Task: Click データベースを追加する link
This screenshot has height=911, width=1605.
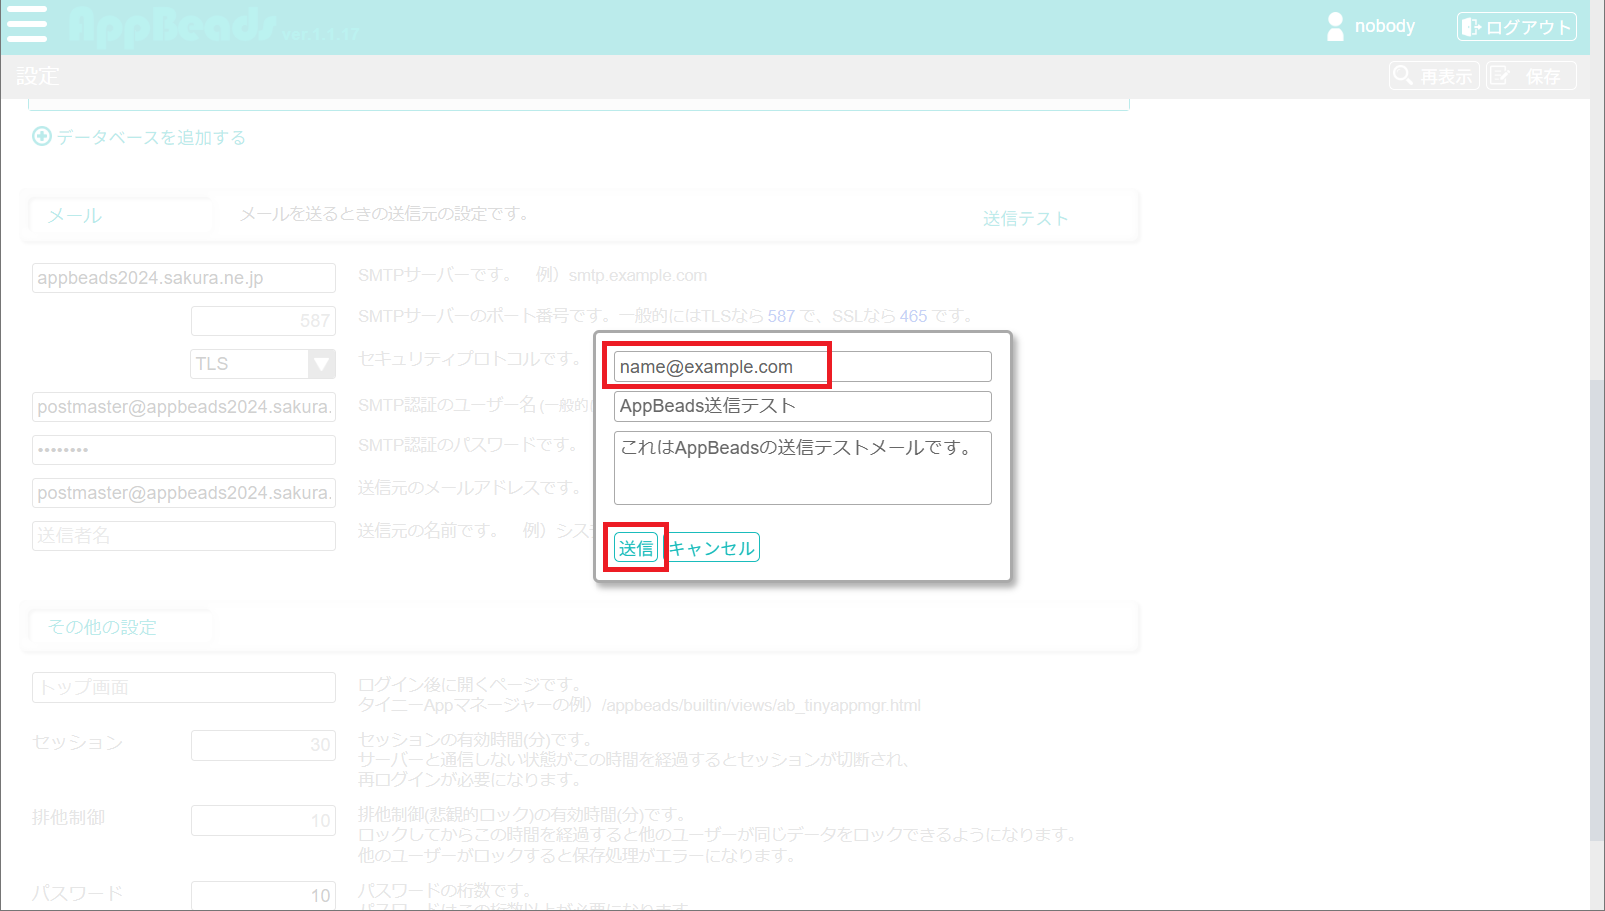Action: coord(151,138)
